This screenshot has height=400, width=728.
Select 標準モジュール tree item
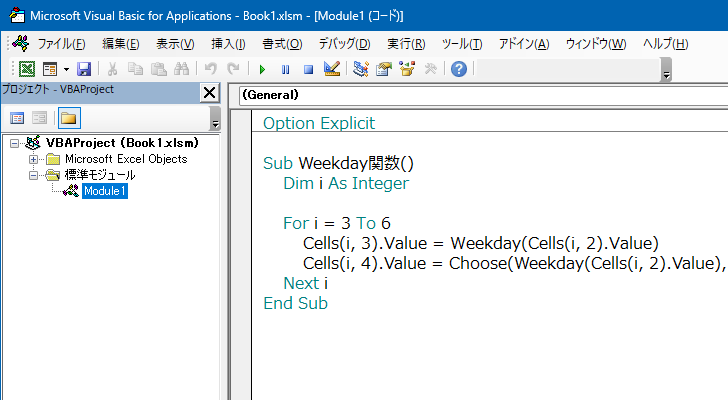pyautogui.click(x=100, y=175)
